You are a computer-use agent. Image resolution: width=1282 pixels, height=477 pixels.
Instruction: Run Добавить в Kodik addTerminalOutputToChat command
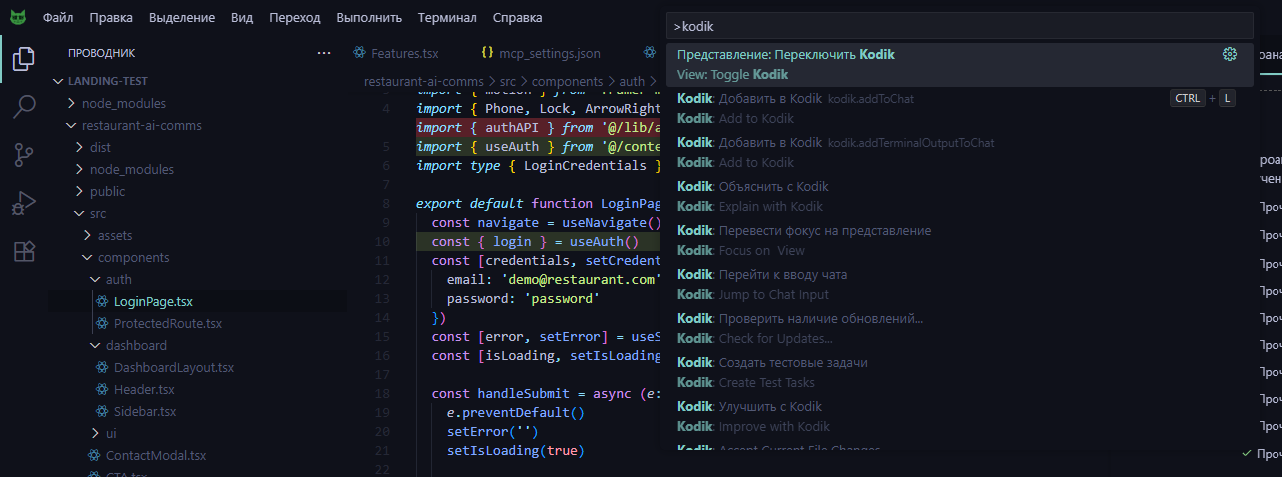click(960, 153)
